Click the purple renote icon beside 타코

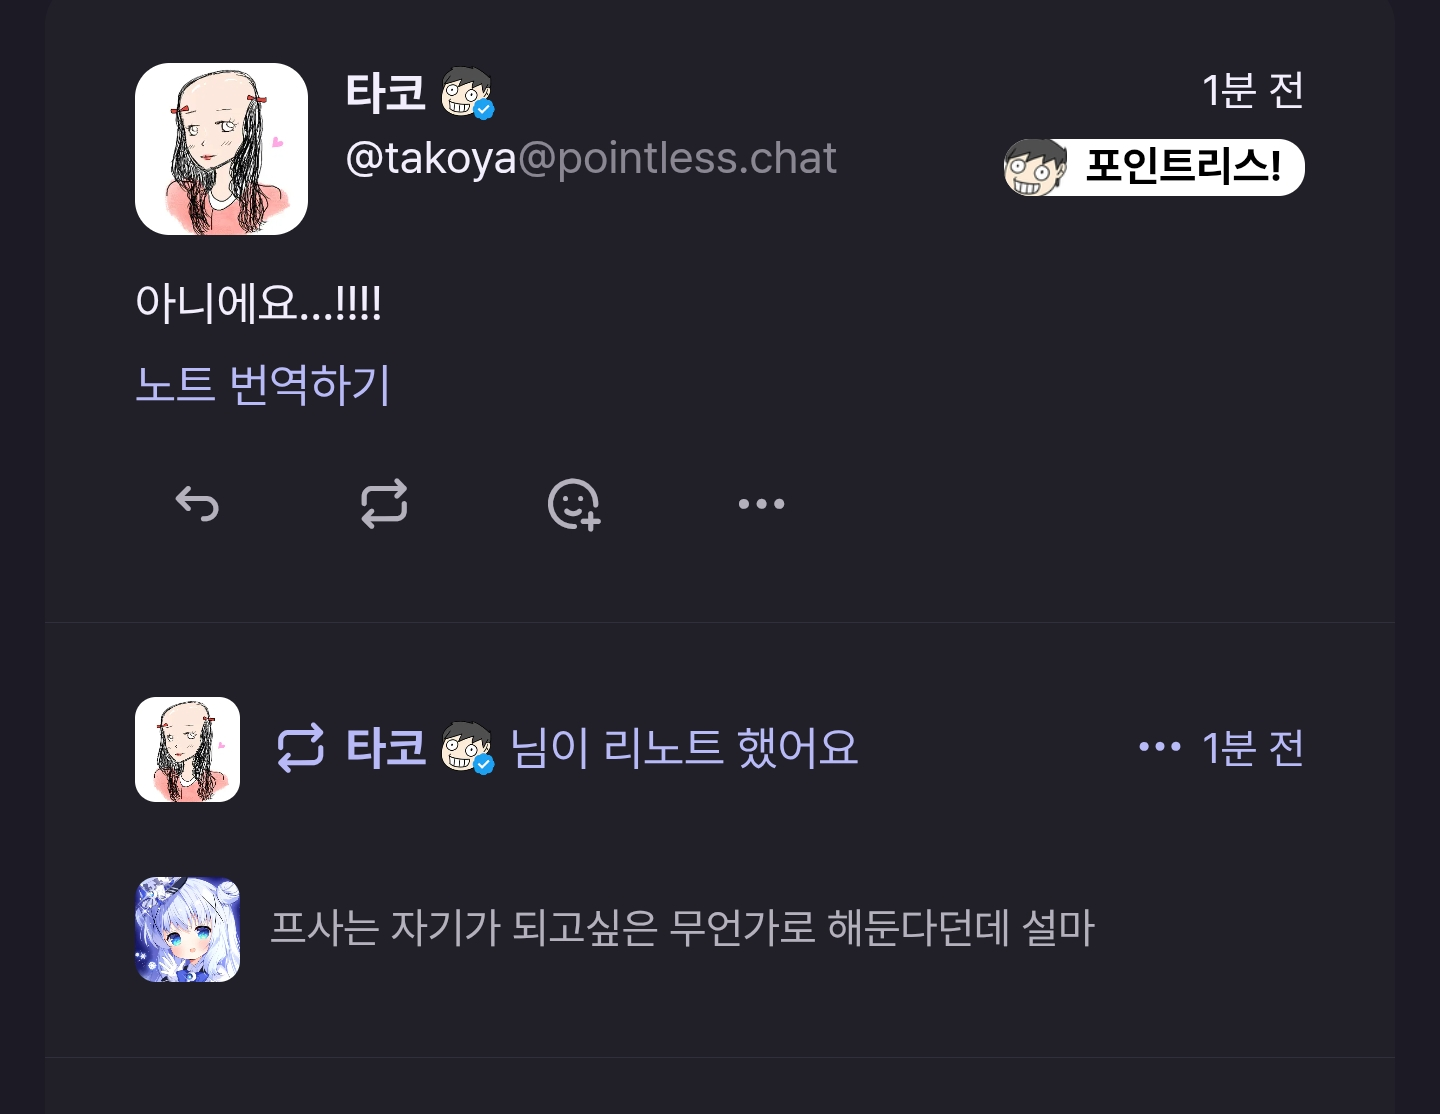coord(301,748)
